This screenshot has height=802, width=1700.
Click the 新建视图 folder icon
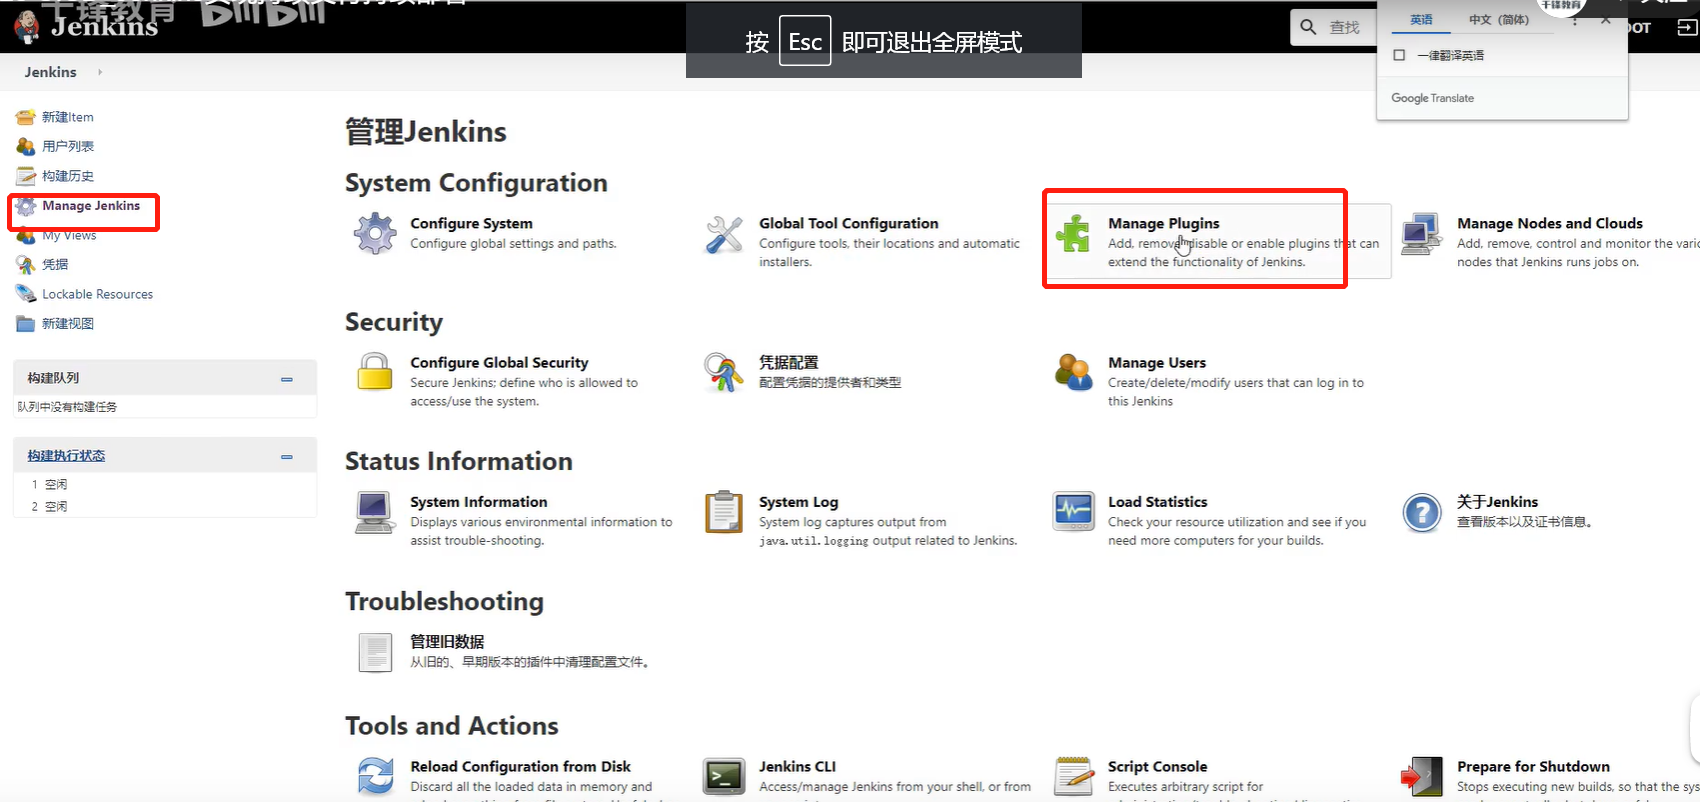point(26,323)
